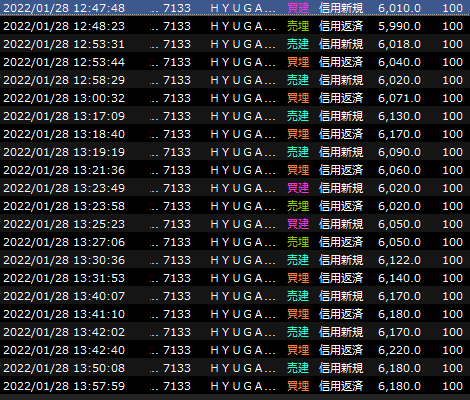Click price 6,010.0 in the 12:47:48 row
470x400 pixels.
pos(399,8)
